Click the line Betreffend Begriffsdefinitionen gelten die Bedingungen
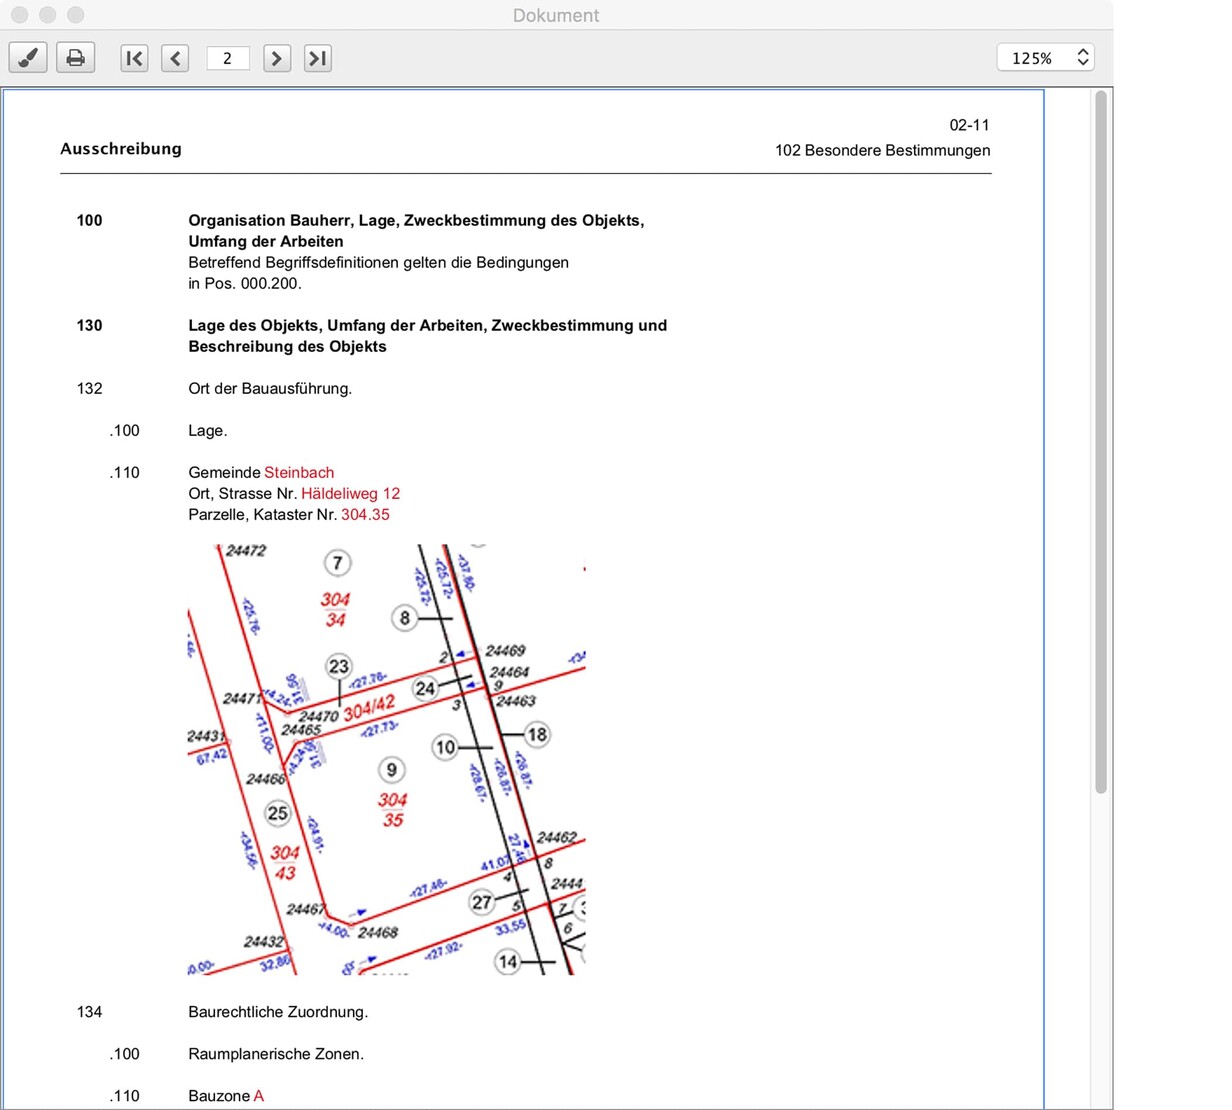 click(378, 262)
